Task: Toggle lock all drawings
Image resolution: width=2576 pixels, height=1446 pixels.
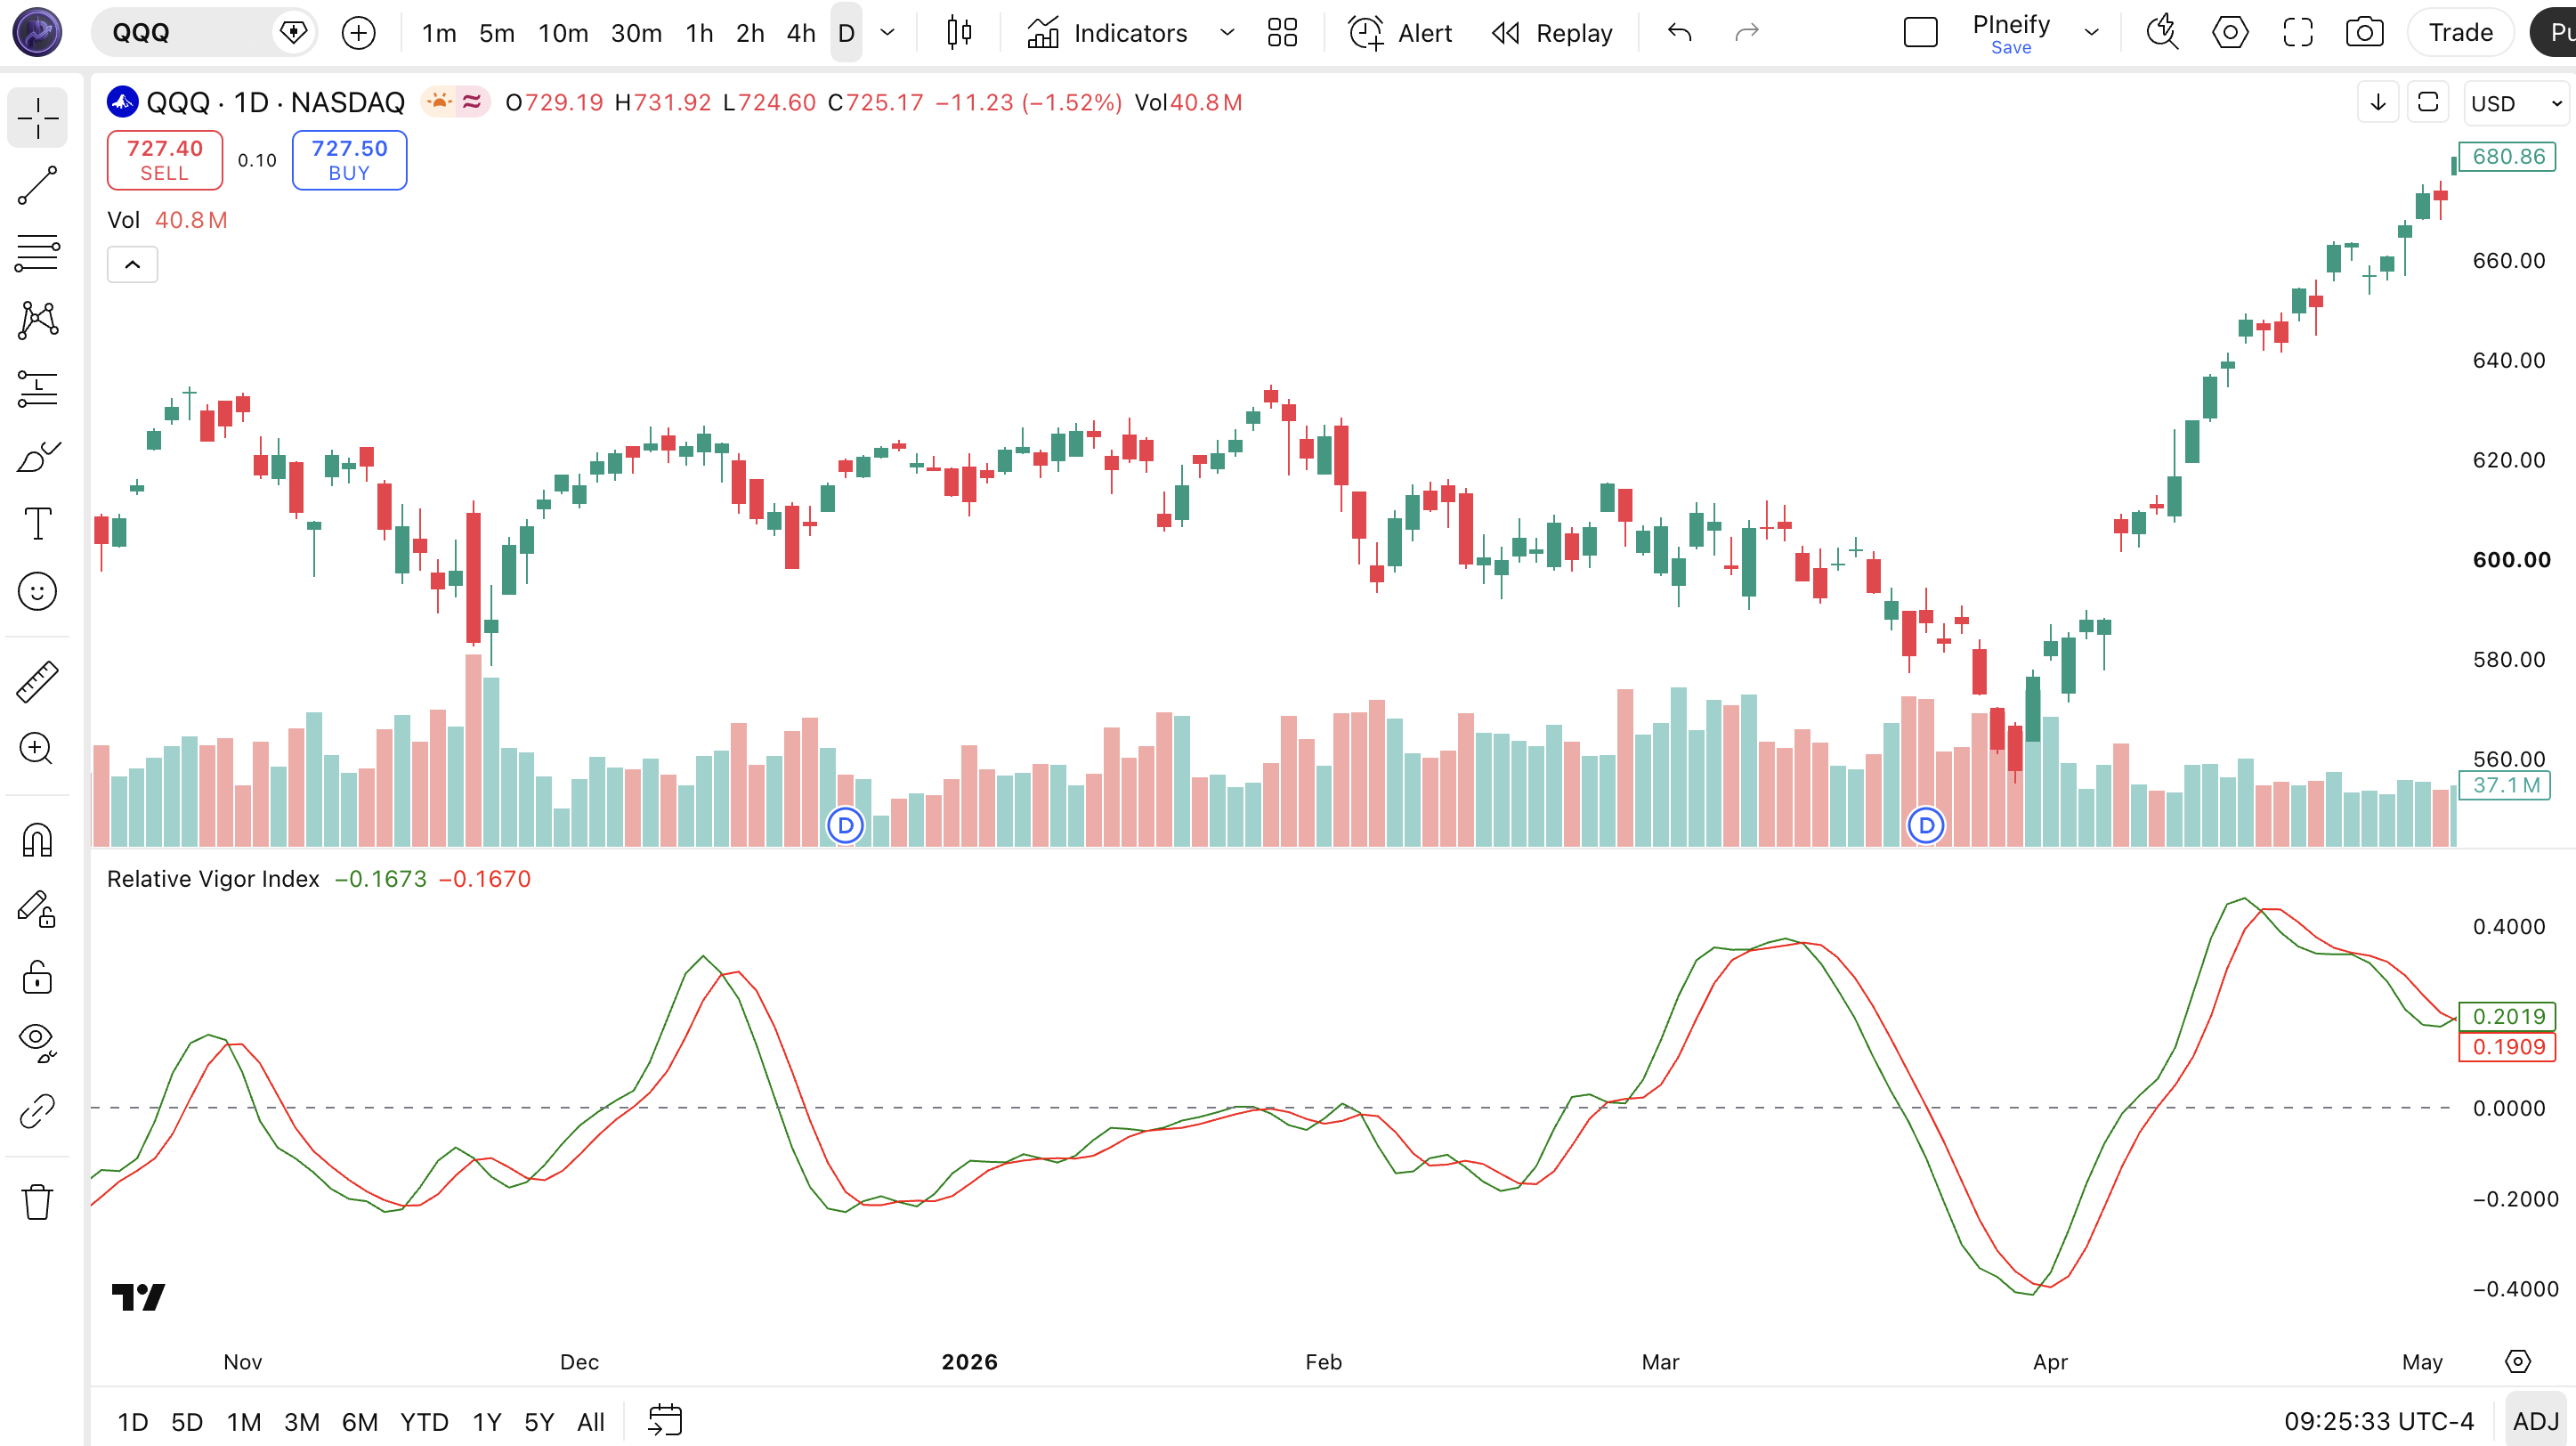Action: (37, 976)
